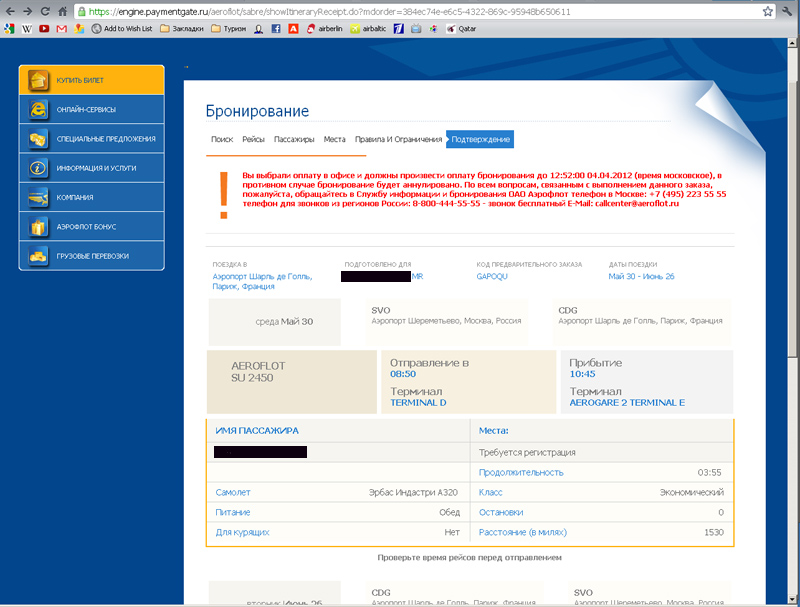Go to the Пассажиры booking step
The height and width of the screenshot is (607, 800).
point(294,139)
